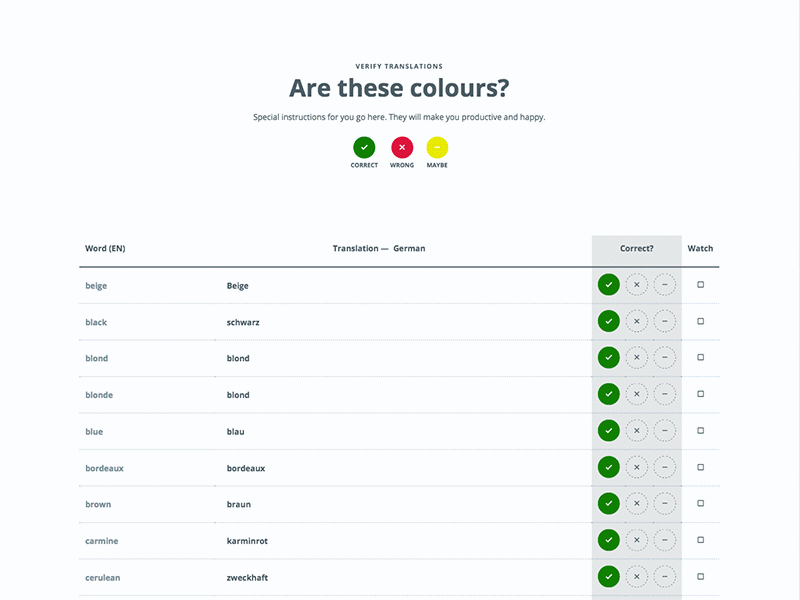Mark the "beige" translation as correct
The height and width of the screenshot is (600, 800).
pyautogui.click(x=608, y=284)
